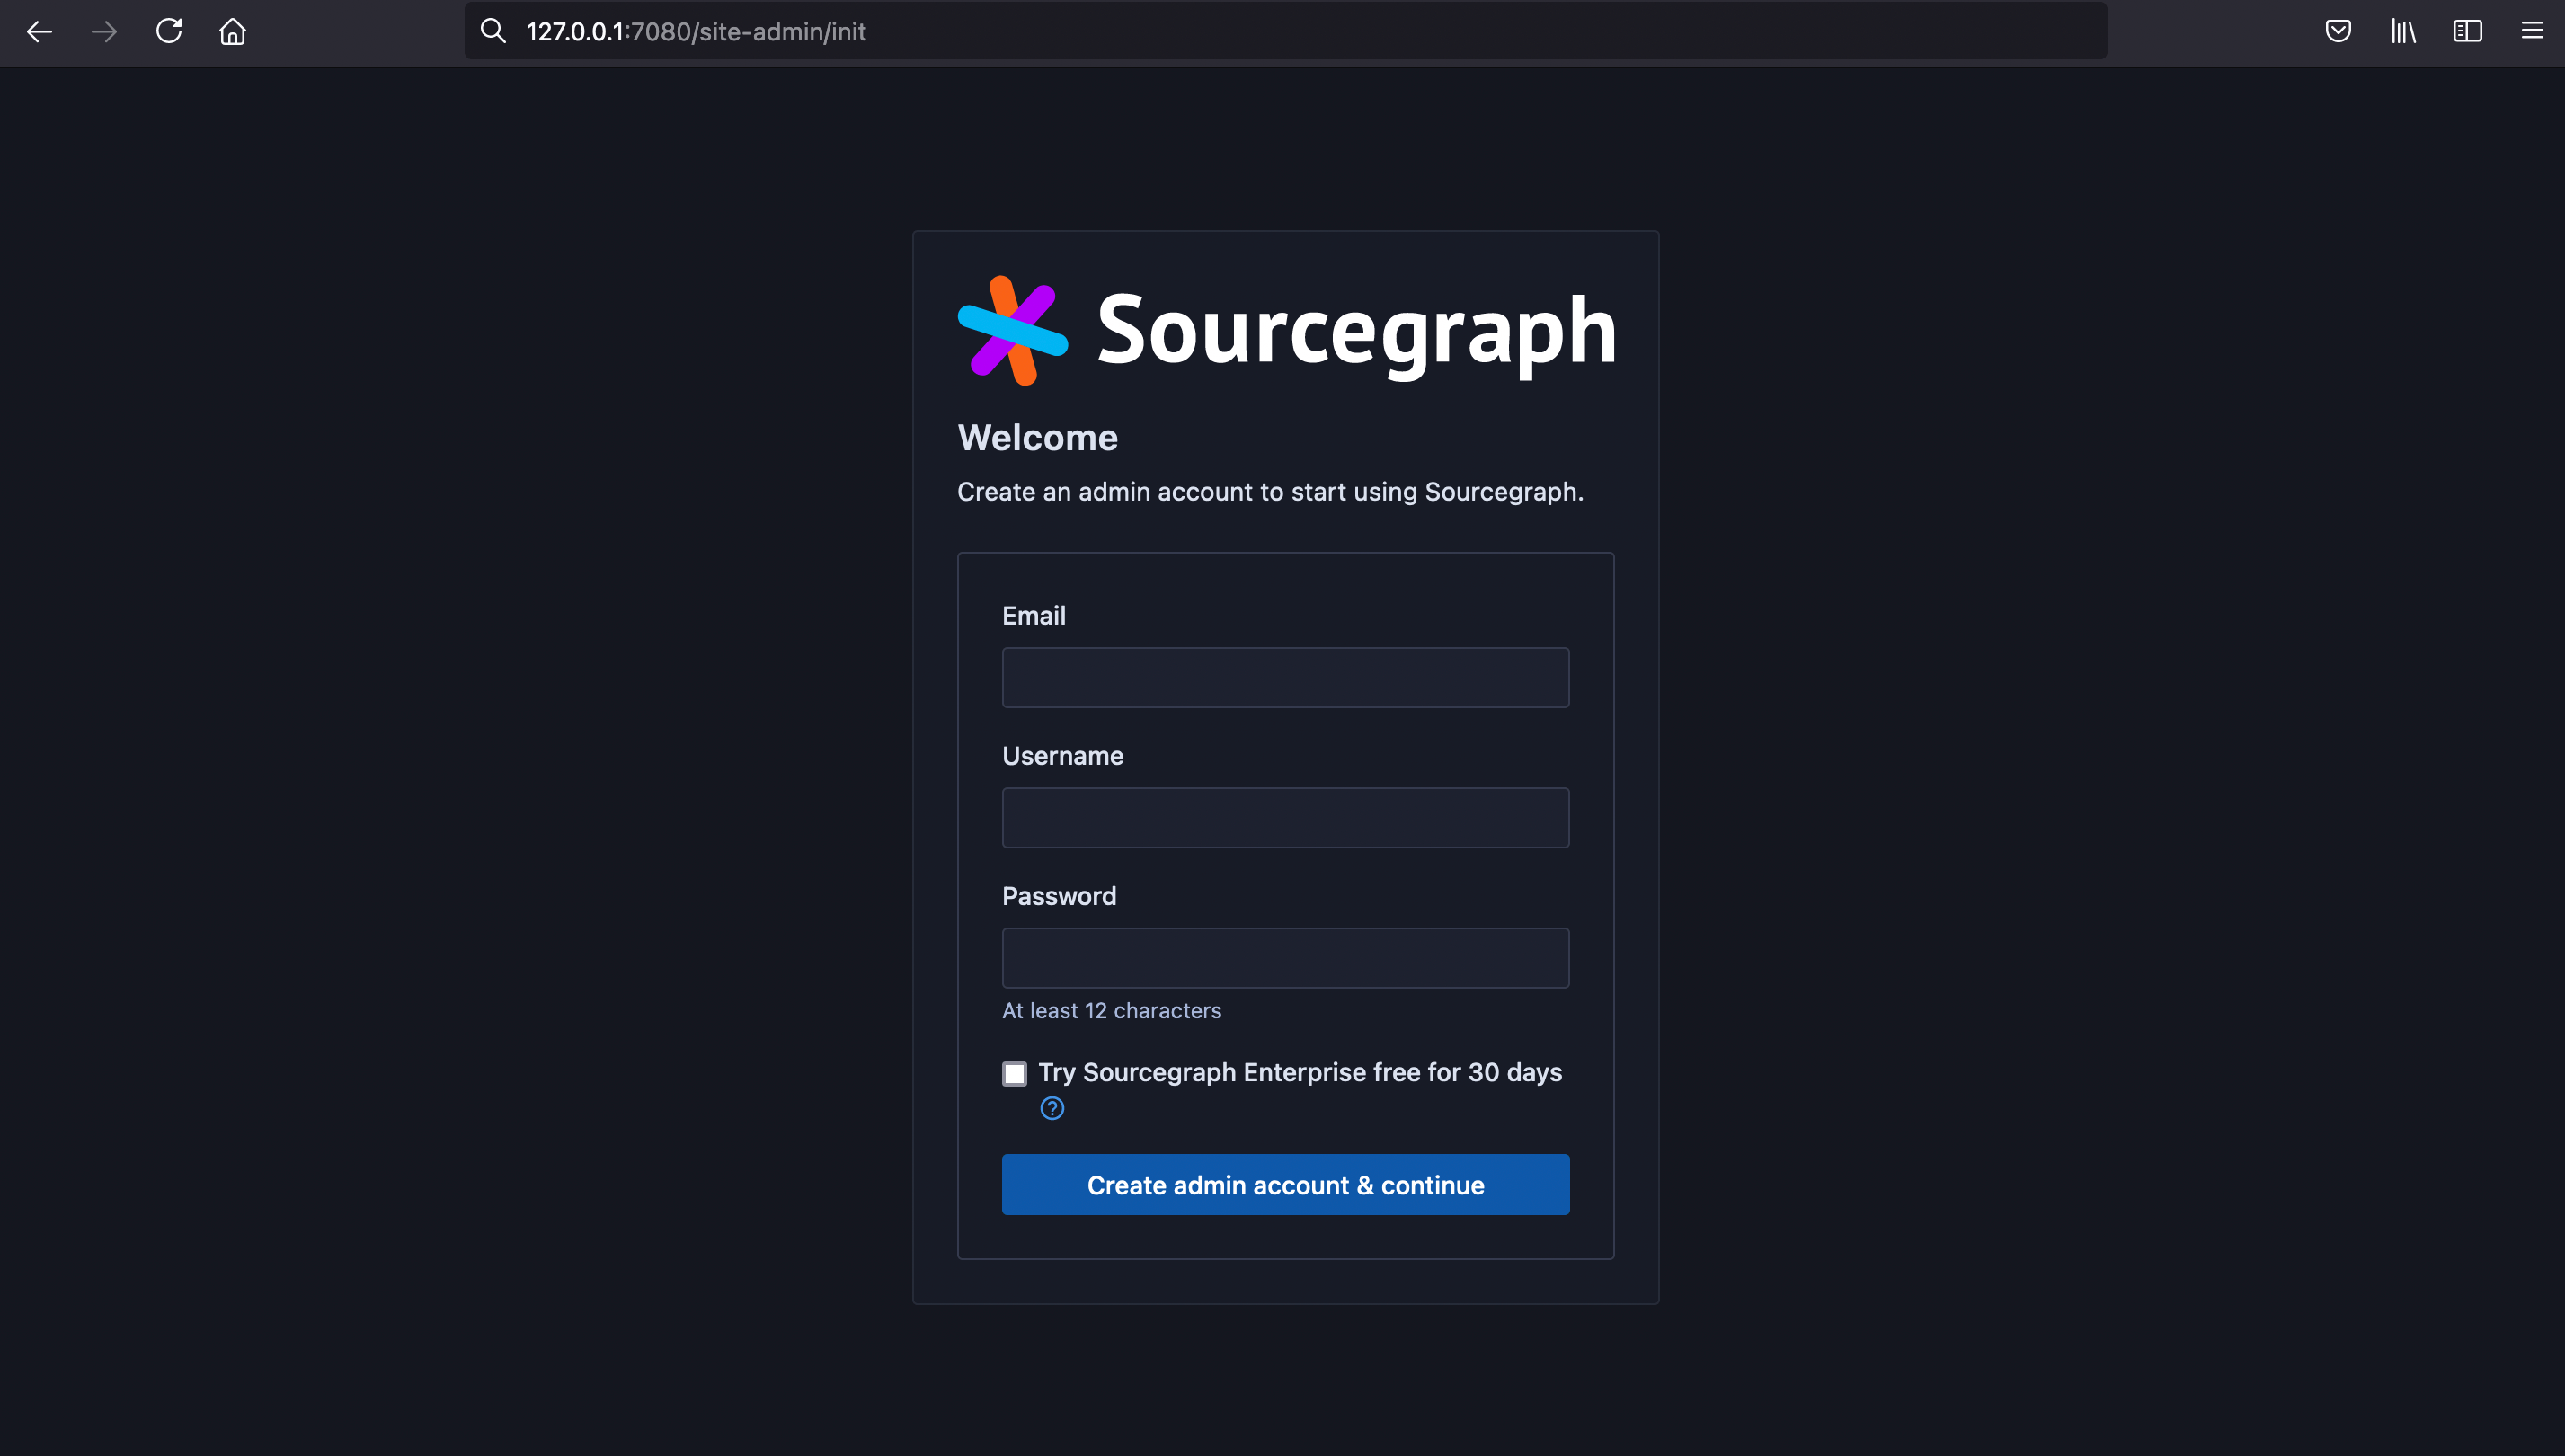This screenshot has height=1456, width=2565.
Task: Reload the page with the refresh icon
Action: [169, 31]
